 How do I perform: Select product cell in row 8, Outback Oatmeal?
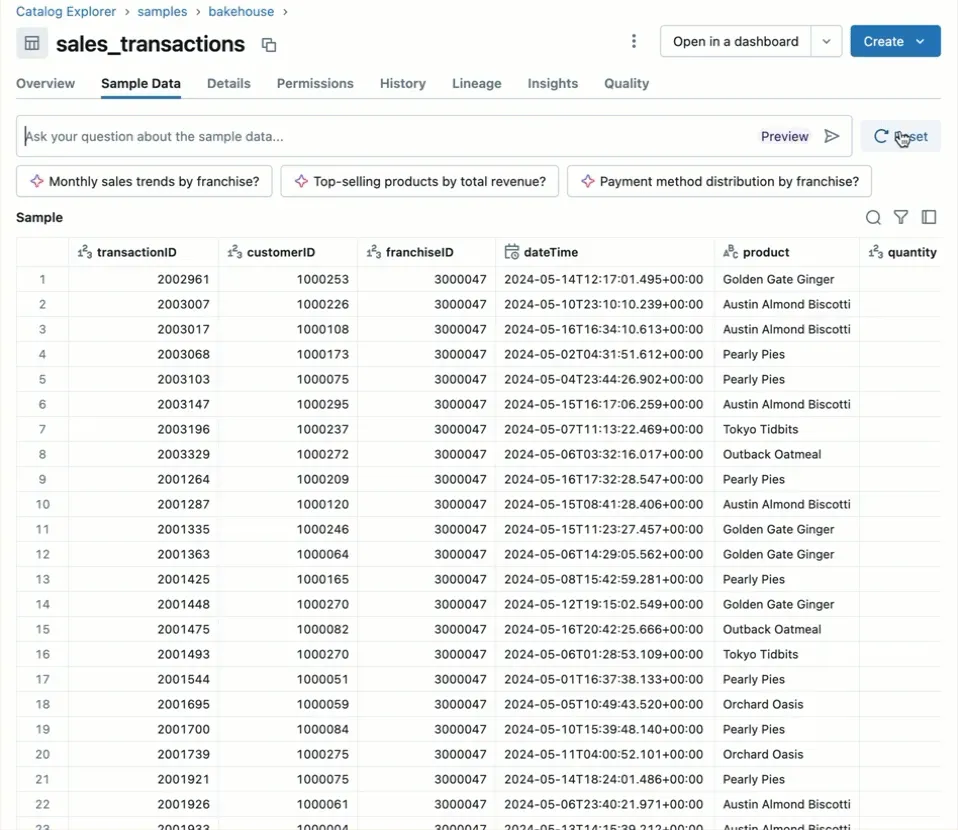click(x=787, y=455)
